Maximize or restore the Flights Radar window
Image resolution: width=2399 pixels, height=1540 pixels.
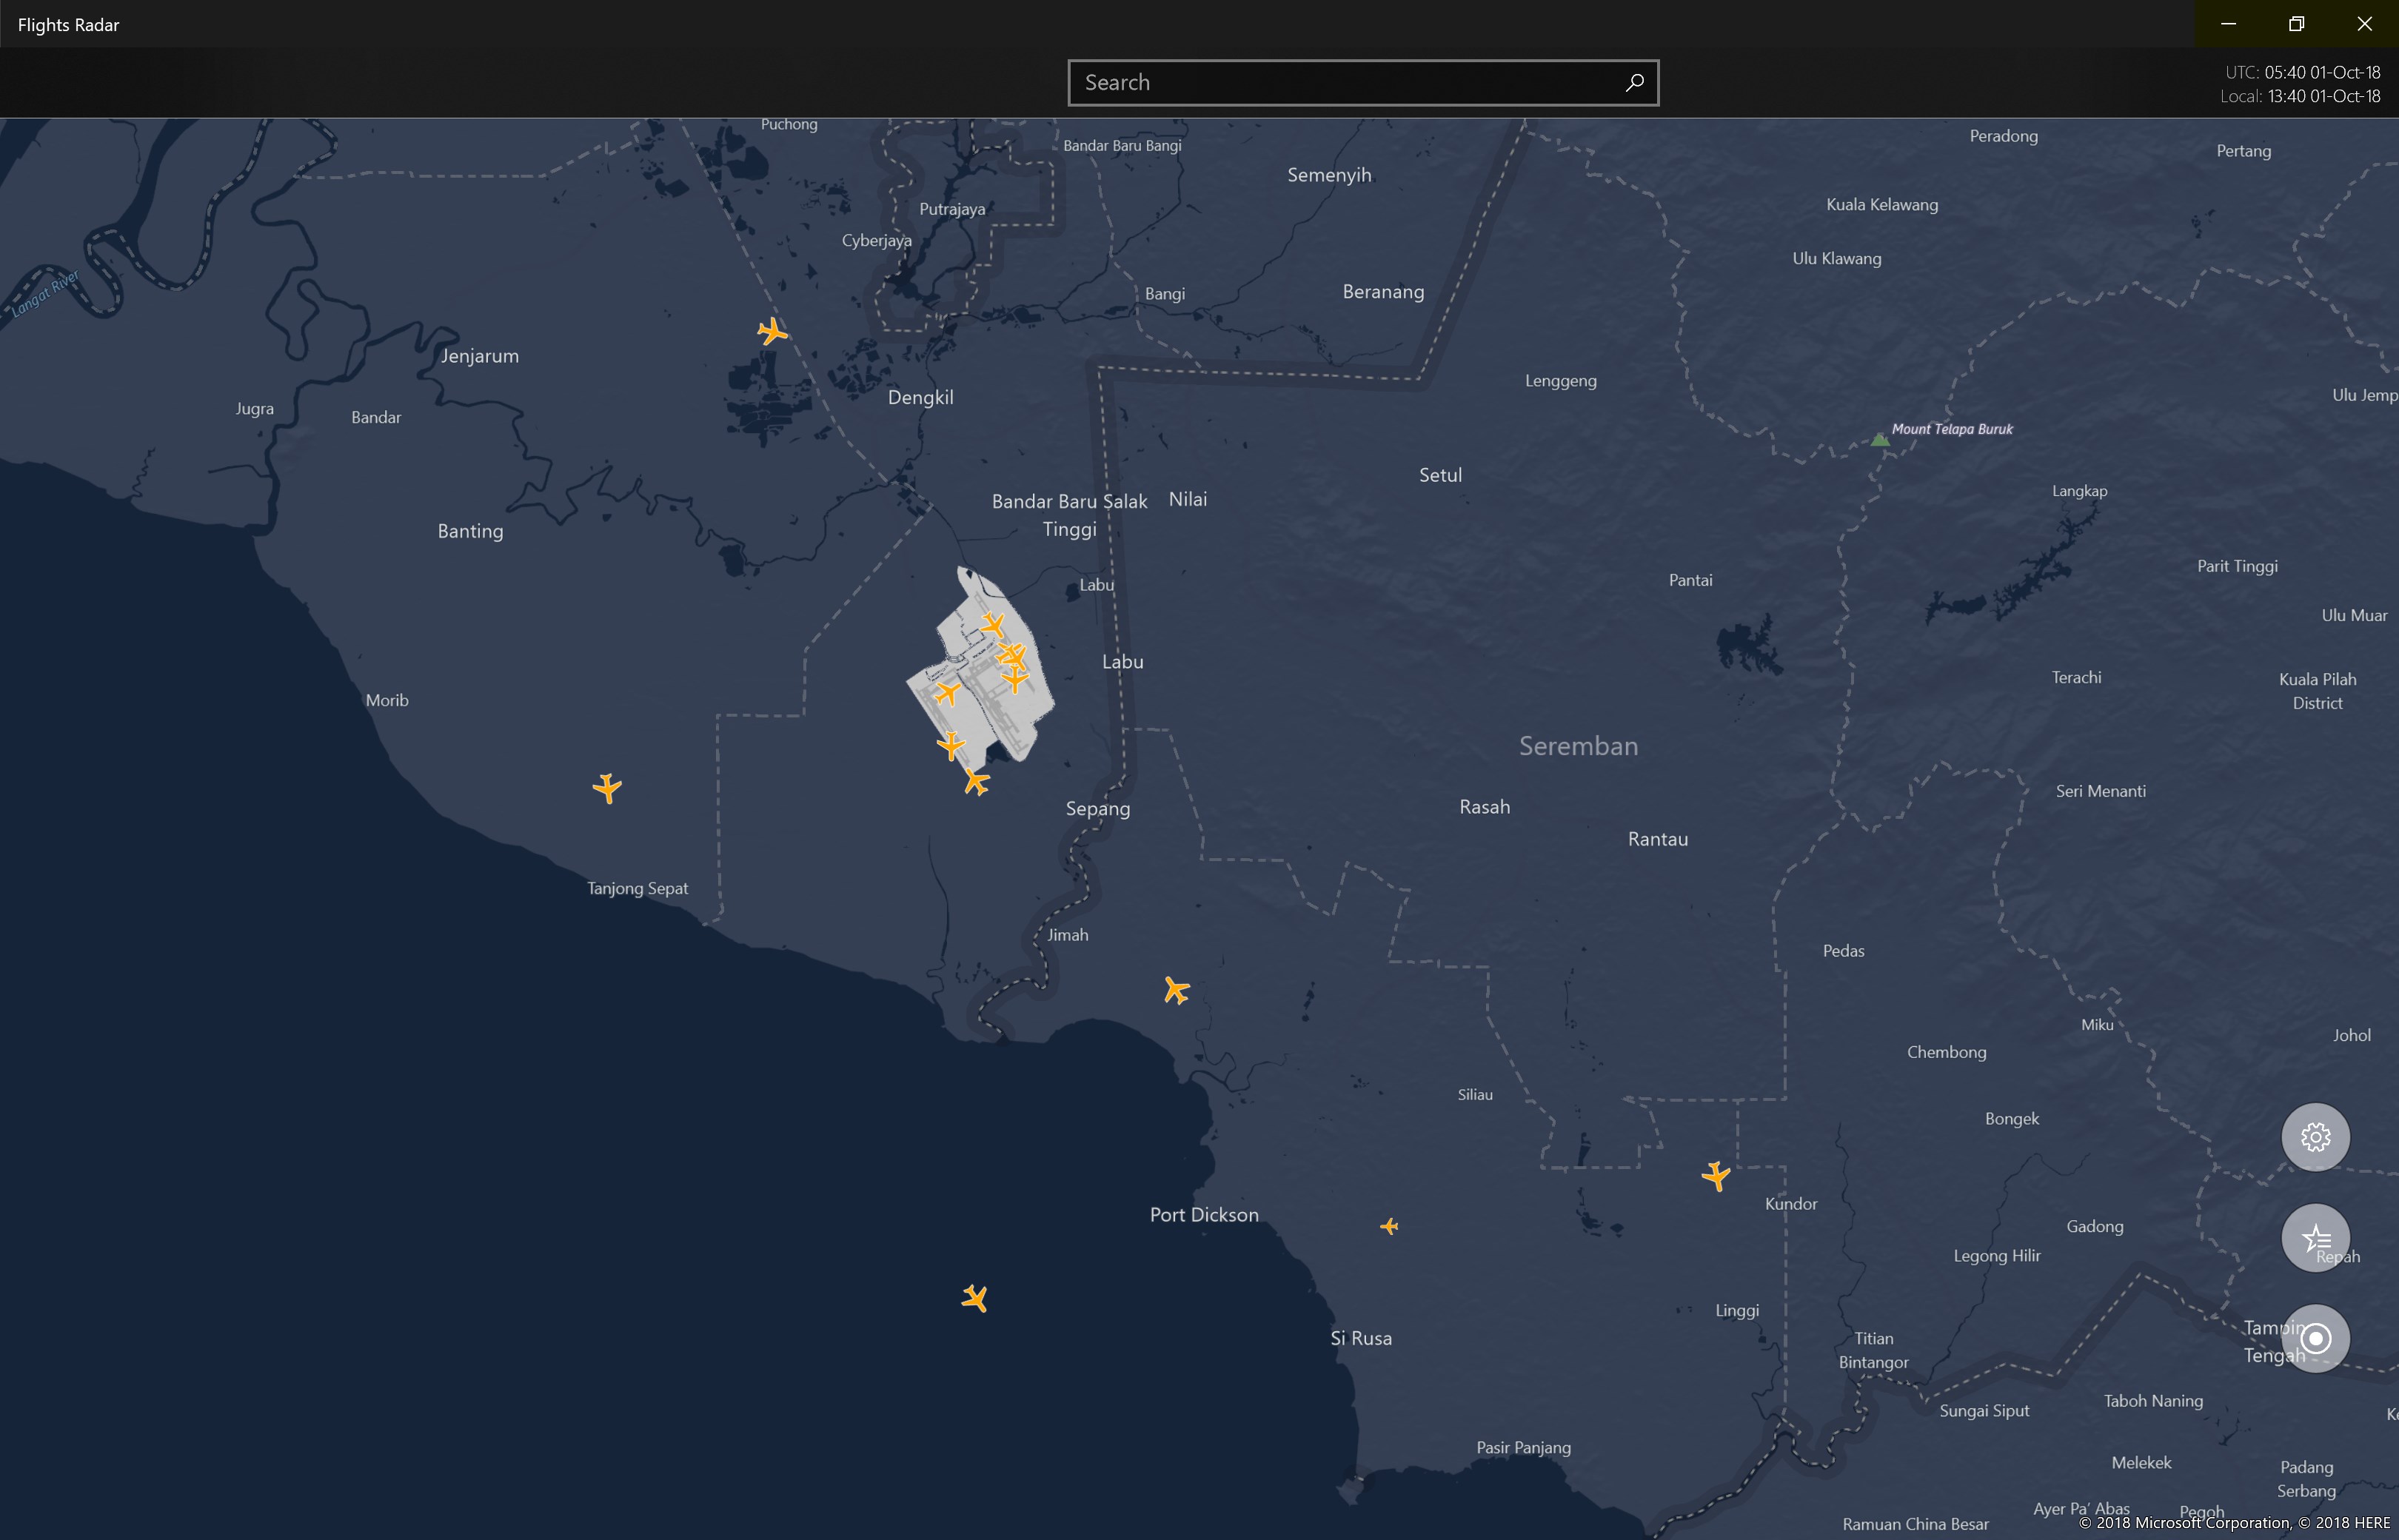pos(2296,24)
